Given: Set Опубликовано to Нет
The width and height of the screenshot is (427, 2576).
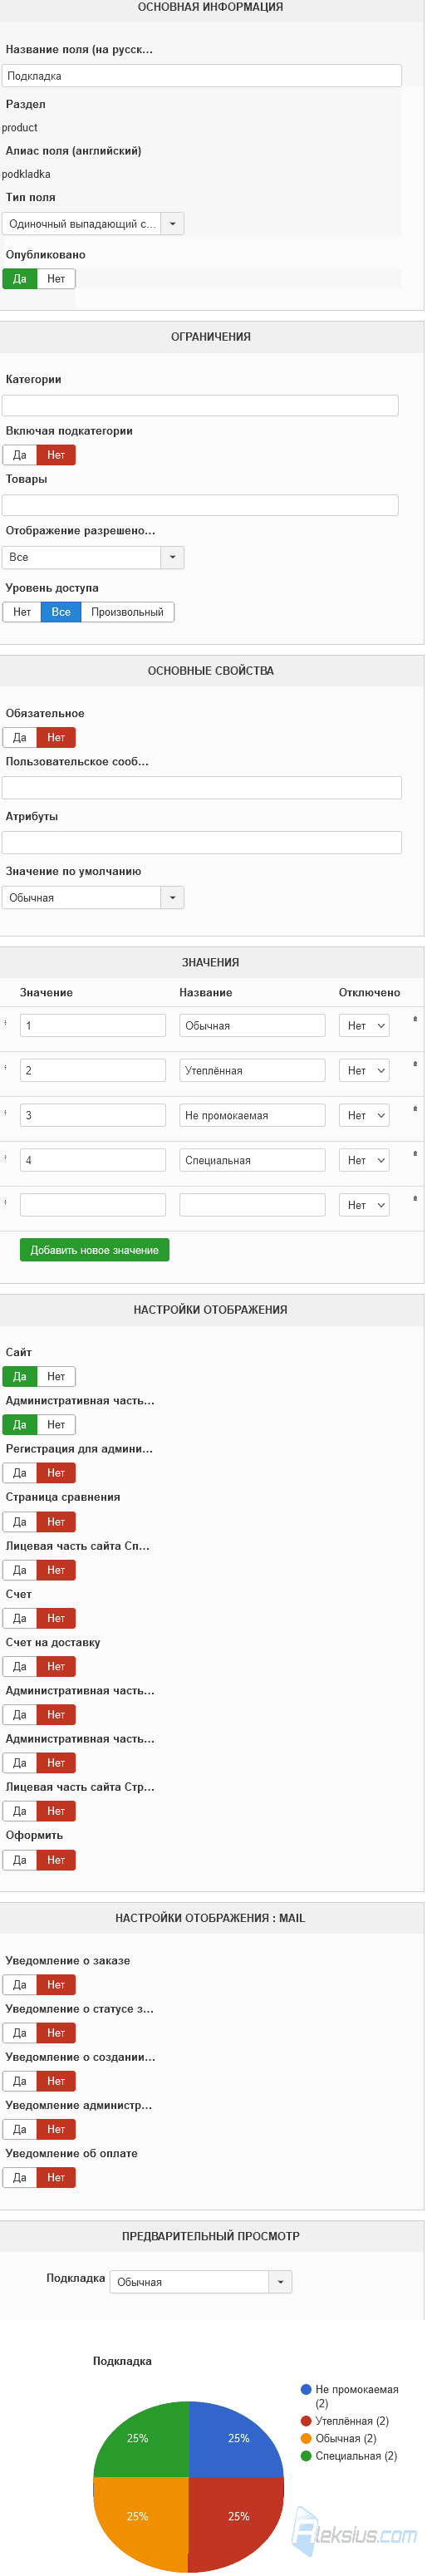Looking at the screenshot, I should pyautogui.click(x=56, y=279).
